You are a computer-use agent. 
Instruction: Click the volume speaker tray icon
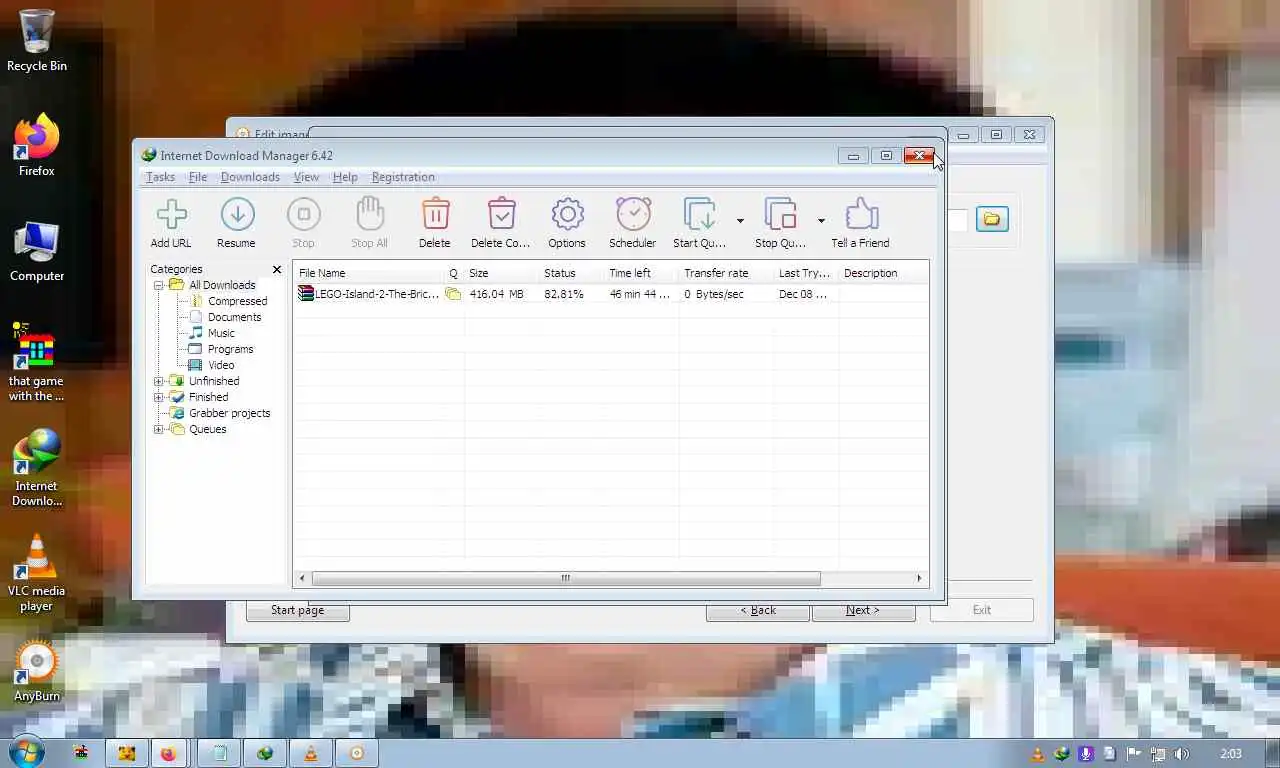pos(1181,754)
